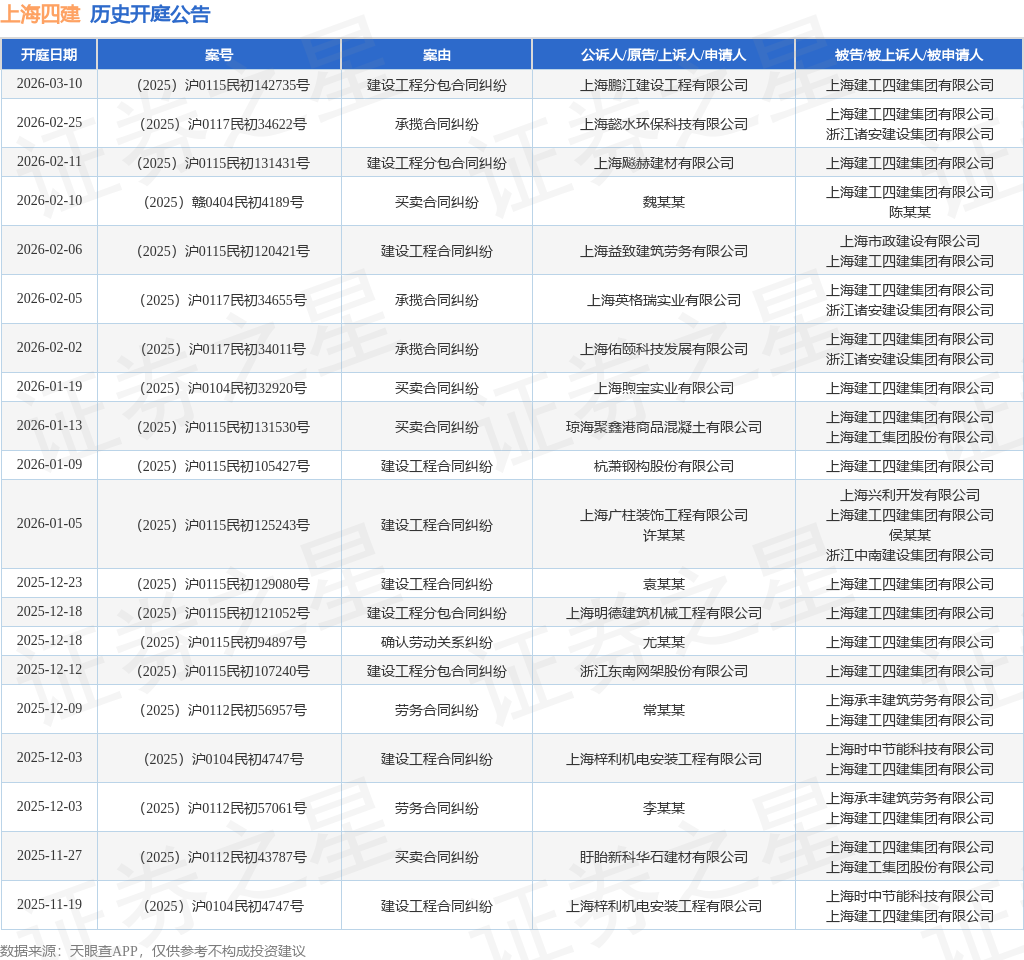Click the 被告/被上诉人/被申请人 column header

[x=909, y=55]
